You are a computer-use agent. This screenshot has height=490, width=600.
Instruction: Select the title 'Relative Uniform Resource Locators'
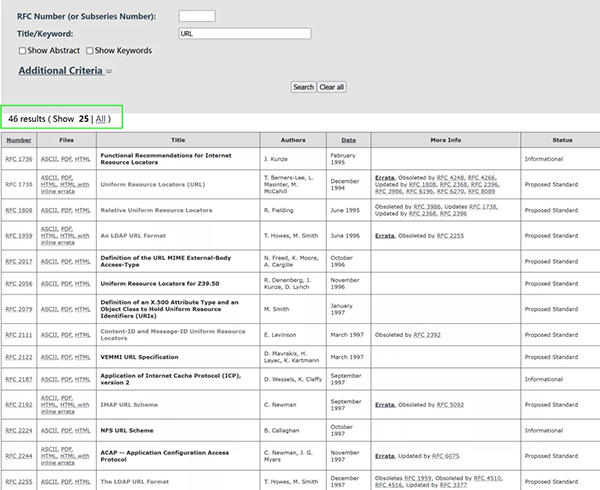click(156, 210)
